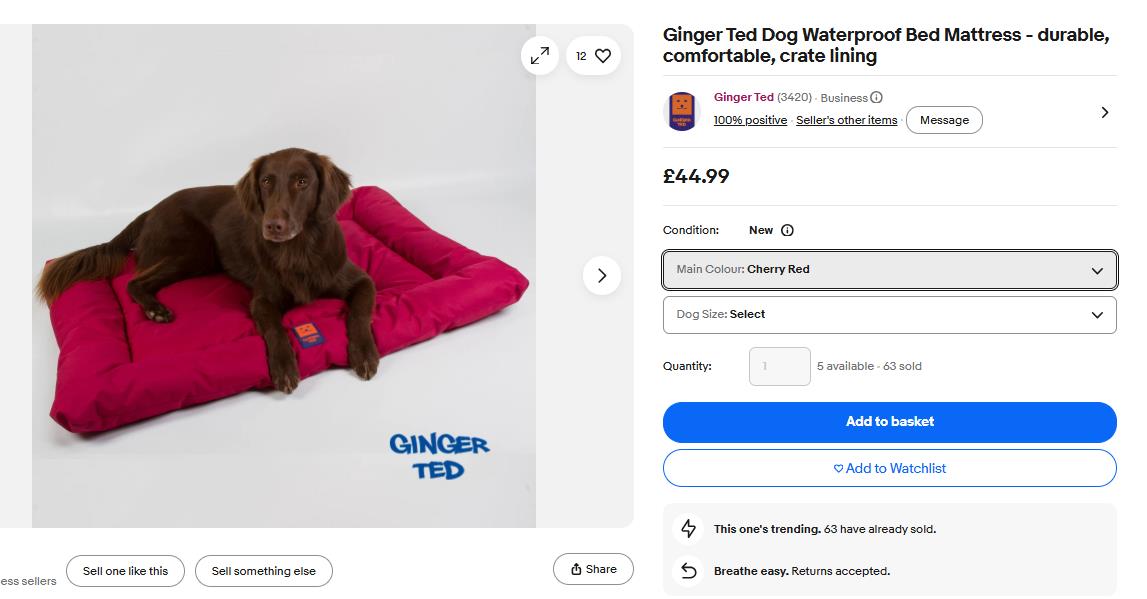This screenshot has width=1147, height=599.
Task: Click the returns arrow icon
Action: click(688, 570)
